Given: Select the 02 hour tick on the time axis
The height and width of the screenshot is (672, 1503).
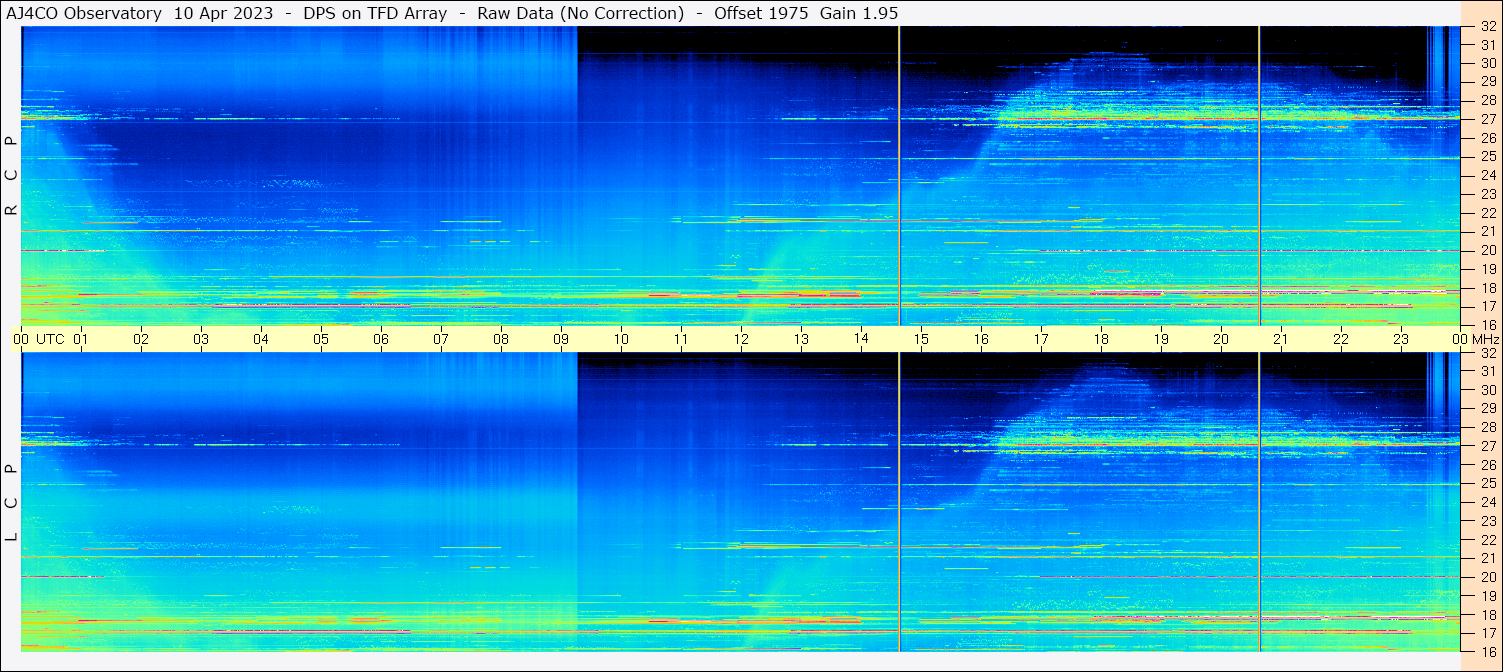Looking at the screenshot, I should (x=141, y=339).
